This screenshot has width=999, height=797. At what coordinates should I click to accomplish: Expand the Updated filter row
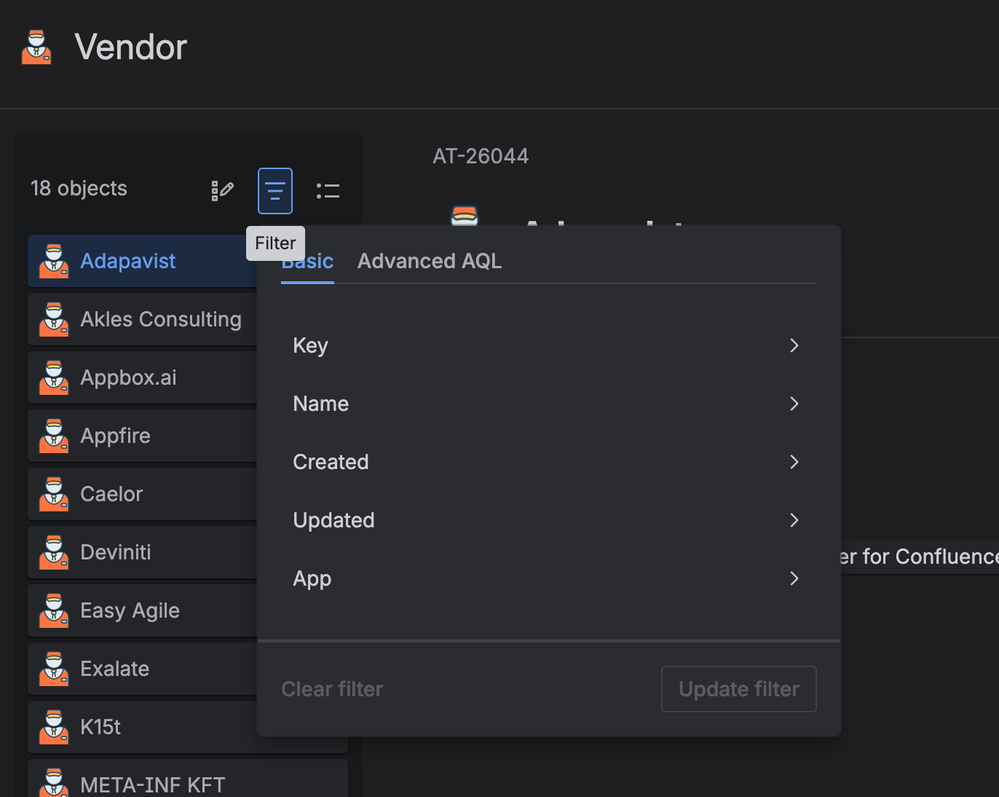[548, 520]
